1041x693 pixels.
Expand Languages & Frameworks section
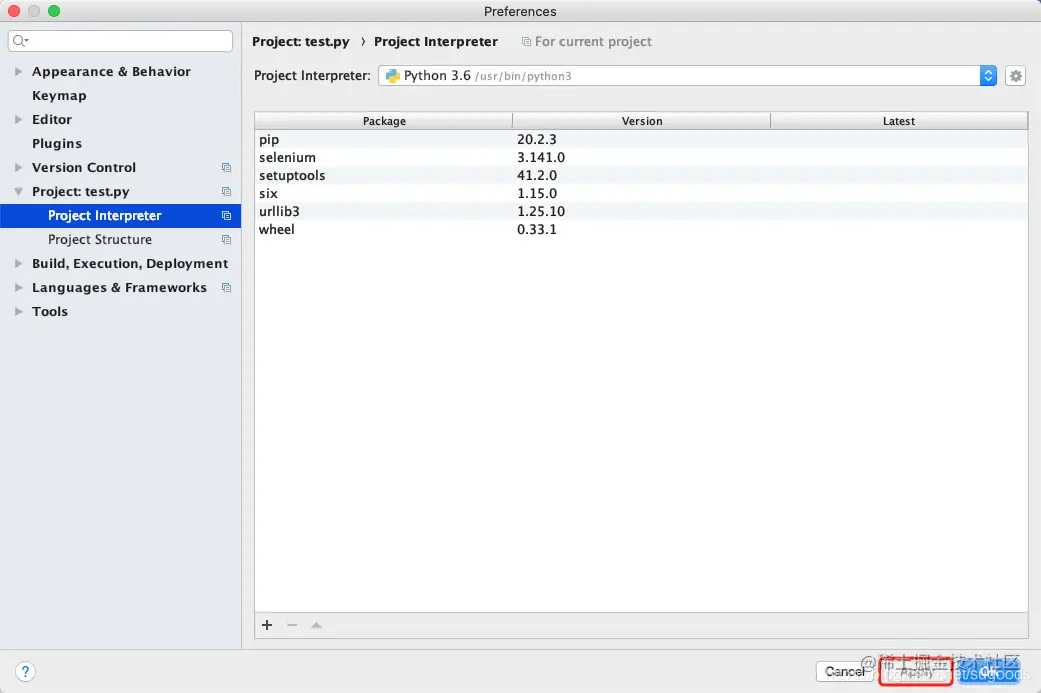(19, 287)
